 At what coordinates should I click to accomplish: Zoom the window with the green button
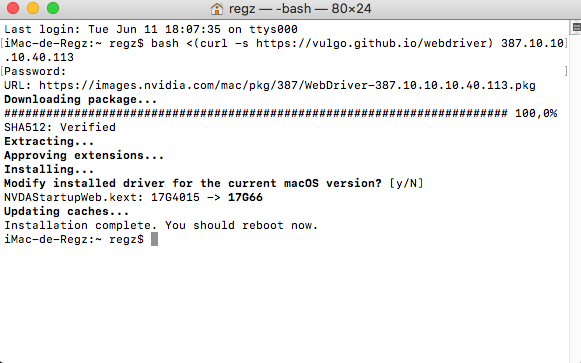53,8
